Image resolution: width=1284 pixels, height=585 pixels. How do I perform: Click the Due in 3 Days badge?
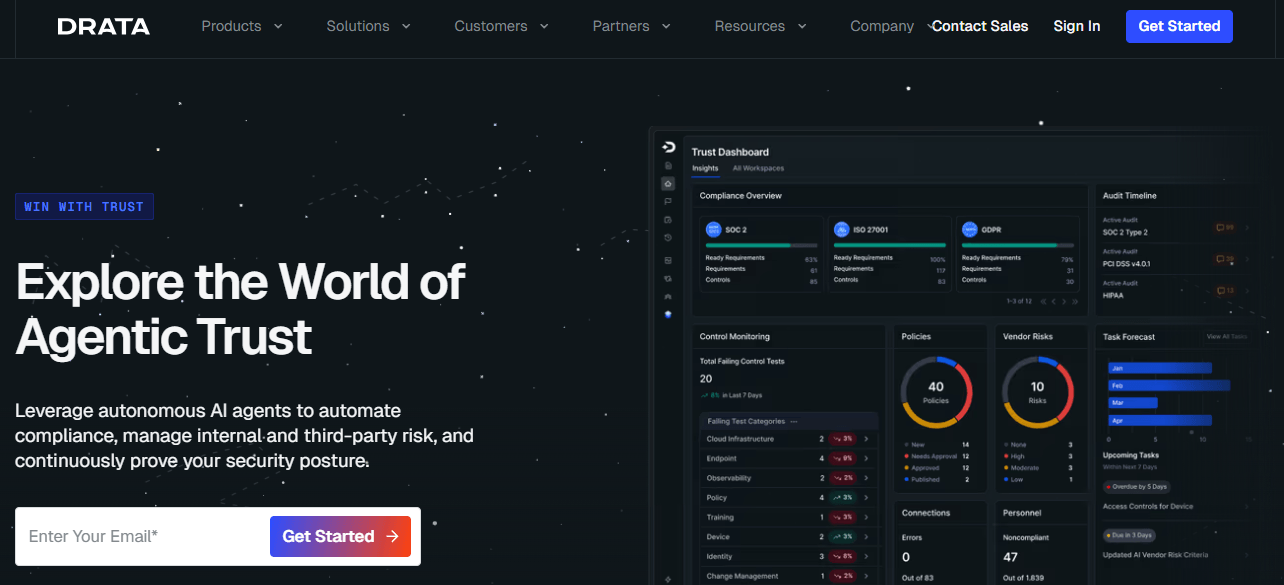tap(1130, 535)
